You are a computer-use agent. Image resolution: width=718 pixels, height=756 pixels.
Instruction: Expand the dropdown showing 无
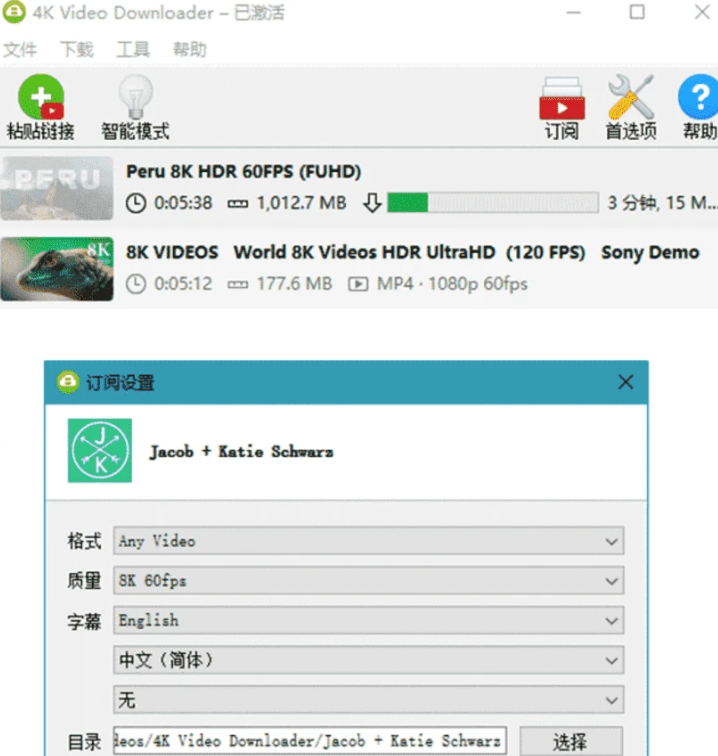tap(369, 700)
